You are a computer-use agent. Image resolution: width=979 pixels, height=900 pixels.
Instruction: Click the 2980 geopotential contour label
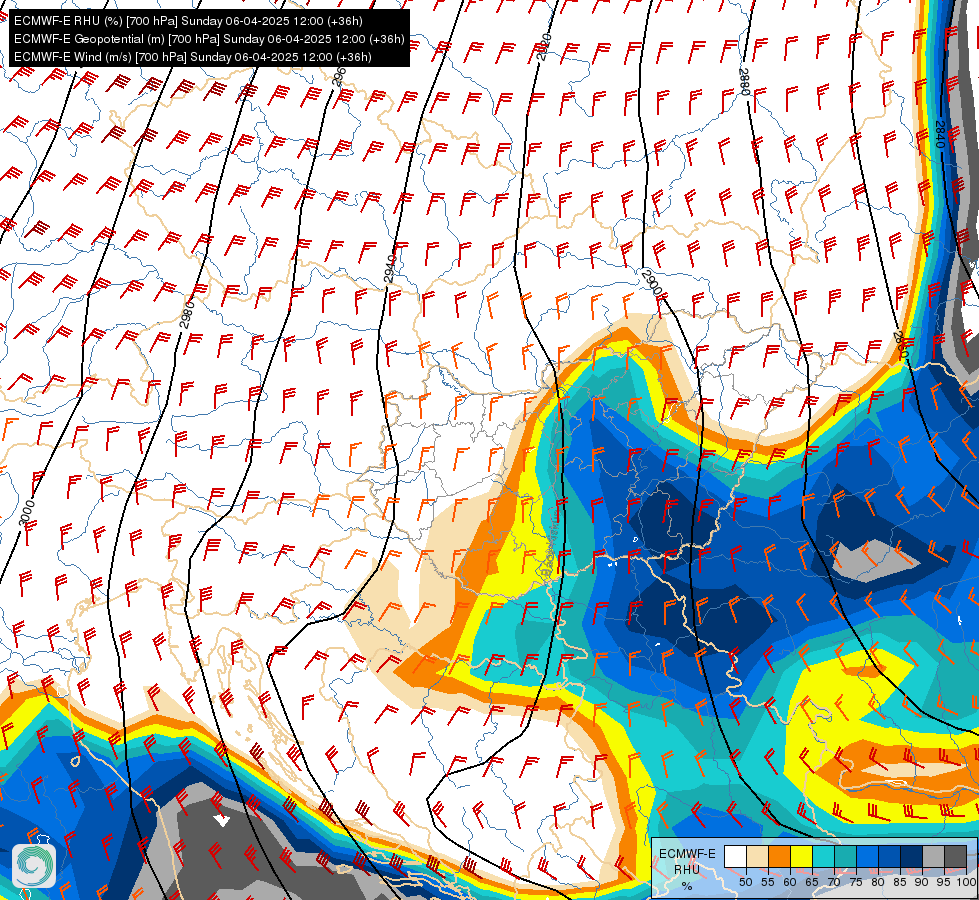pyautogui.click(x=187, y=315)
